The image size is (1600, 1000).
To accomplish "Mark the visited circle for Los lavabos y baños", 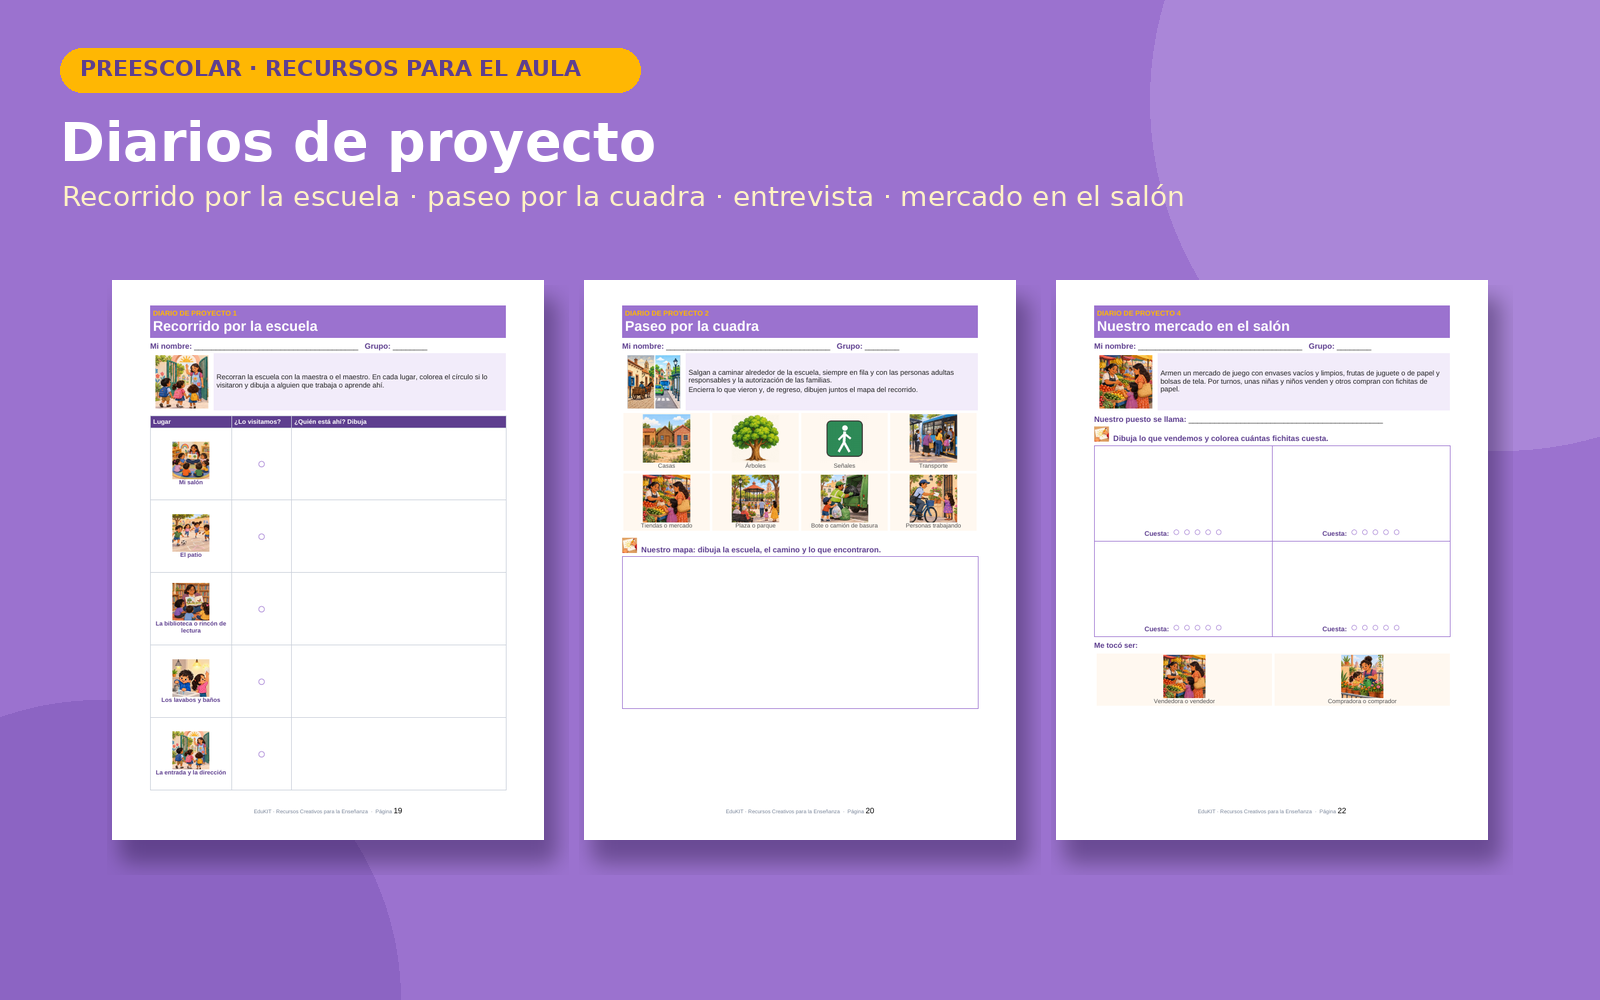I will 262,682.
